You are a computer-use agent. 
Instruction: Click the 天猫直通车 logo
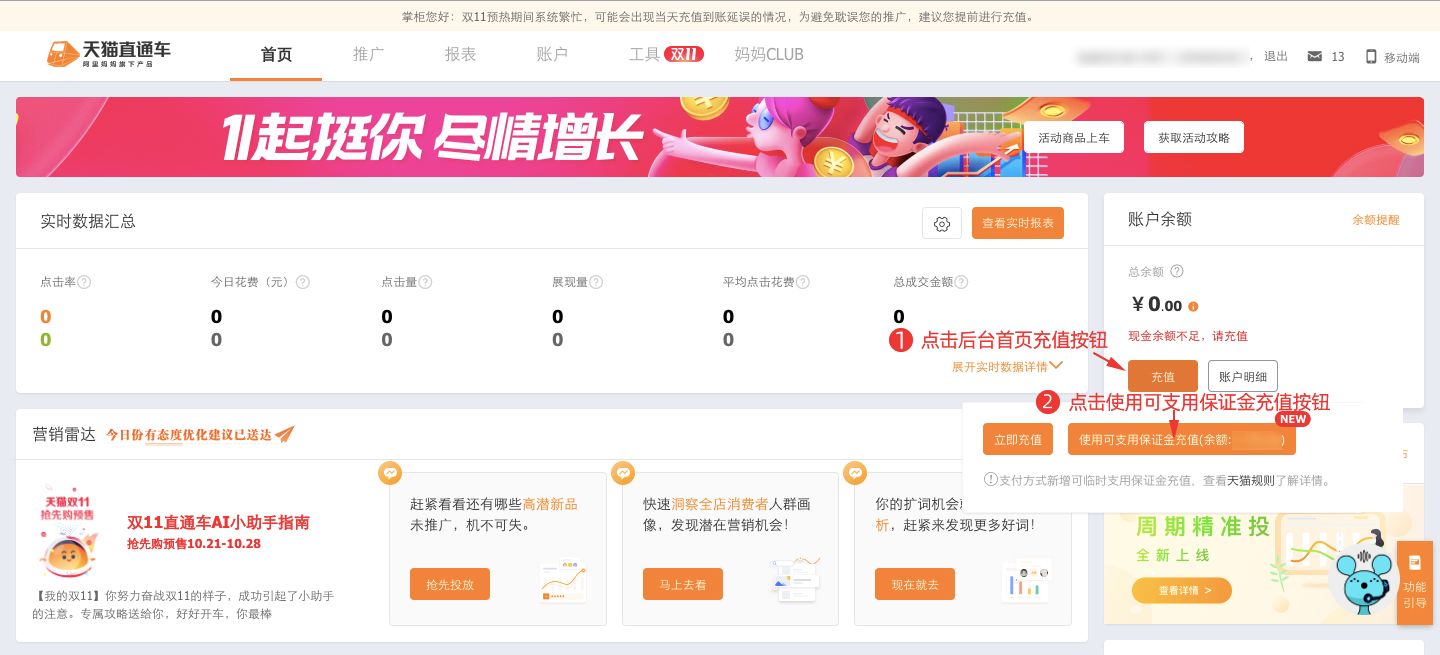[x=108, y=54]
